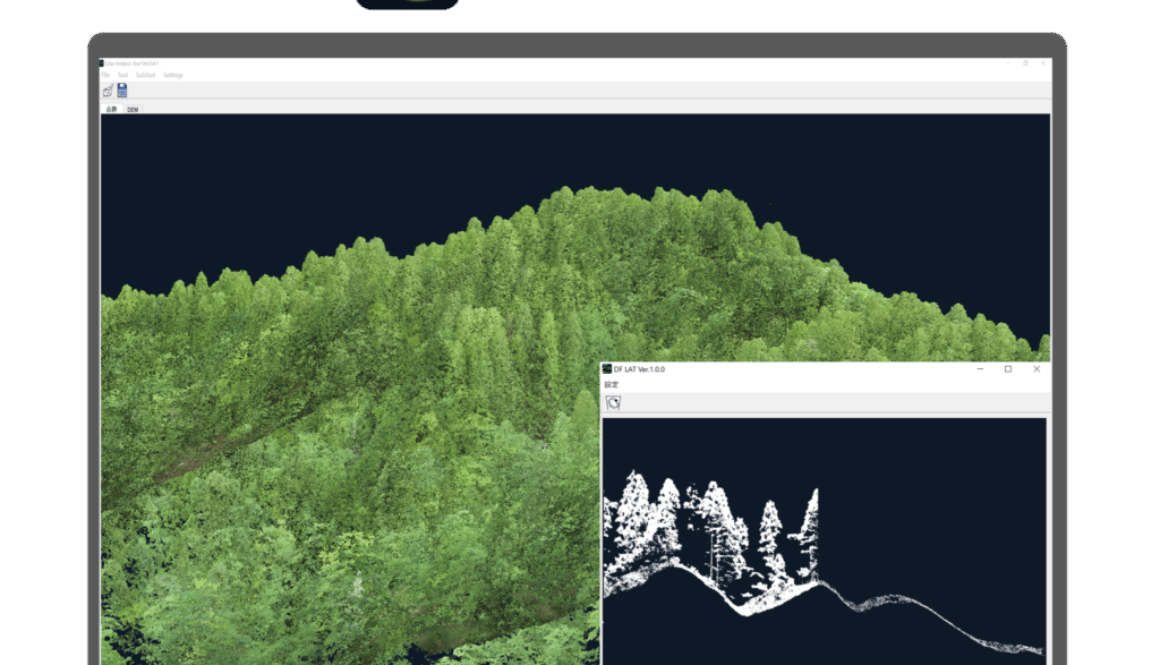Switch to the DEM tab
Image resolution: width=1160 pixels, height=665 pixels.
(x=133, y=109)
